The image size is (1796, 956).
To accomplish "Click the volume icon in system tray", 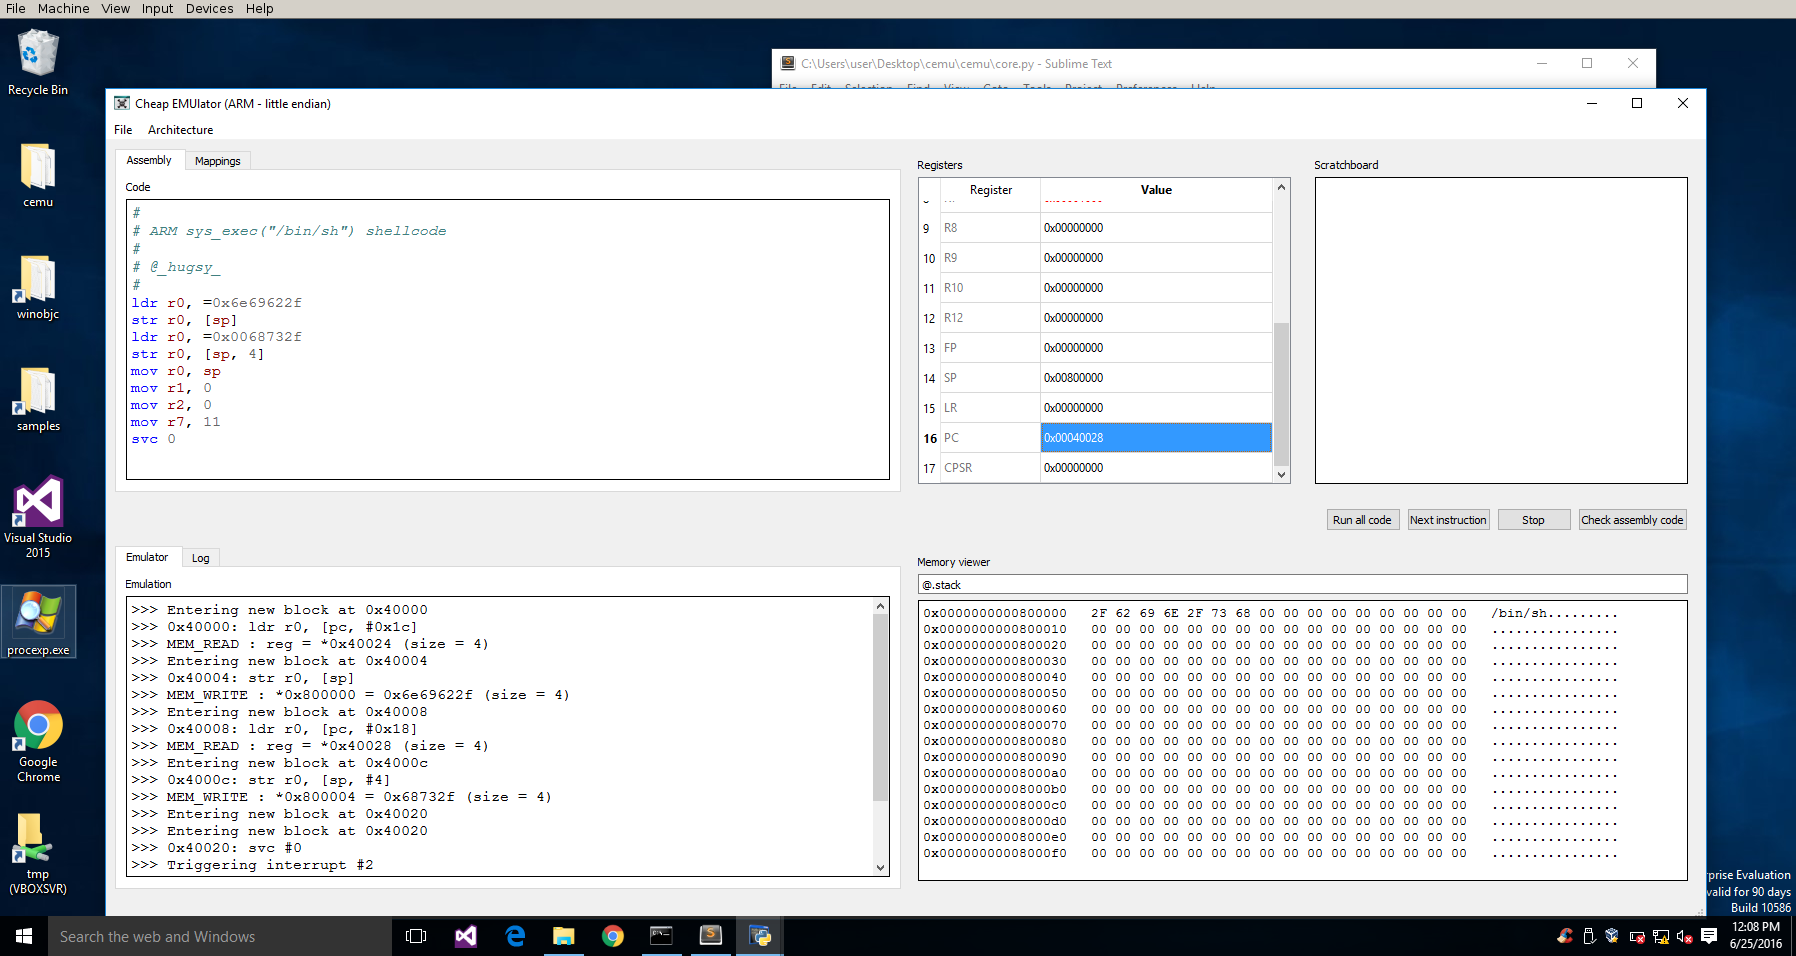I will (1685, 937).
